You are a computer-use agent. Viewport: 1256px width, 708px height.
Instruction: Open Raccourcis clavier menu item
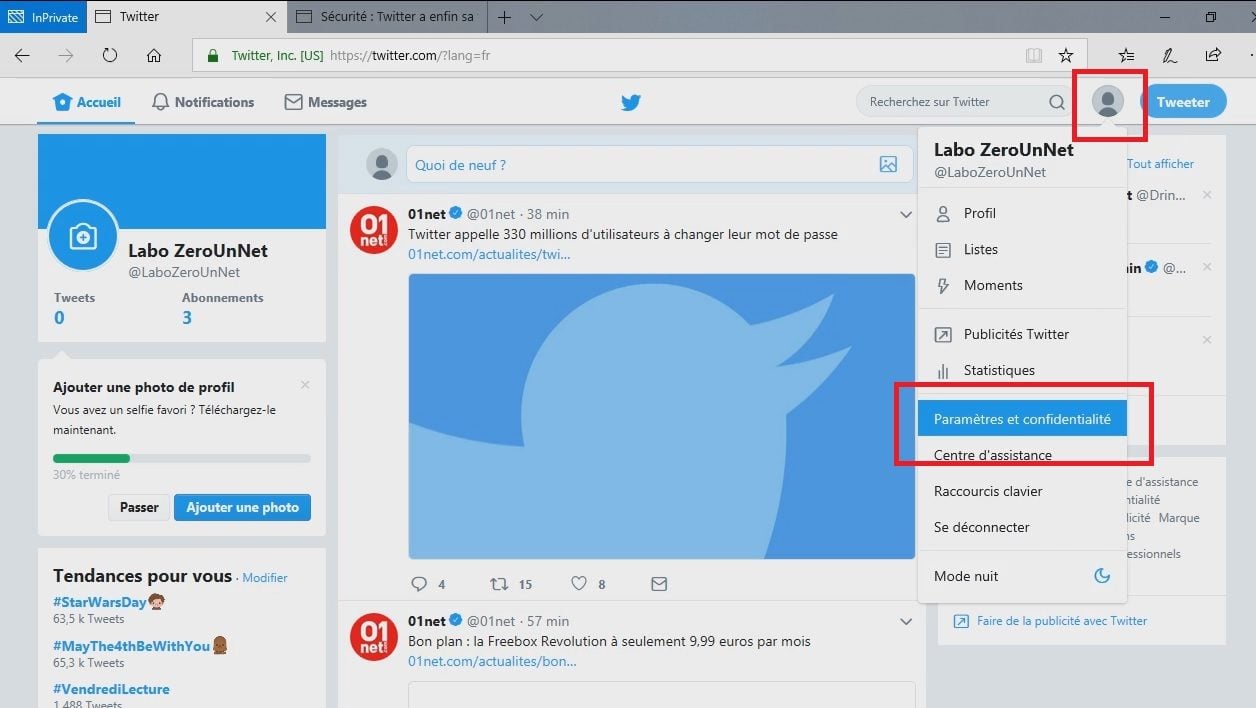pyautogui.click(x=1022, y=491)
